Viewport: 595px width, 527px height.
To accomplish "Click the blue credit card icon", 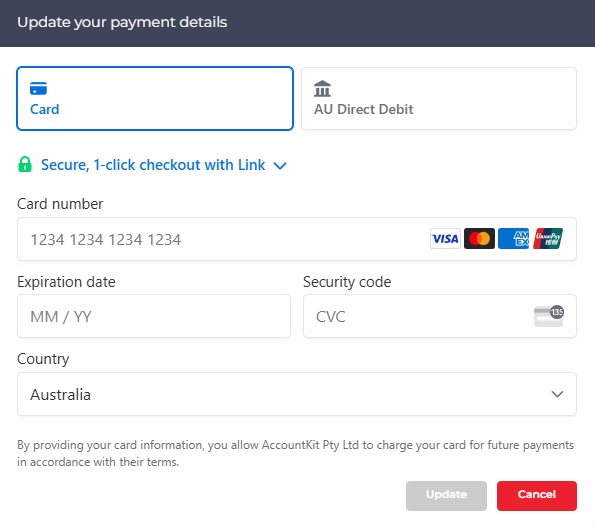I will [x=38, y=88].
